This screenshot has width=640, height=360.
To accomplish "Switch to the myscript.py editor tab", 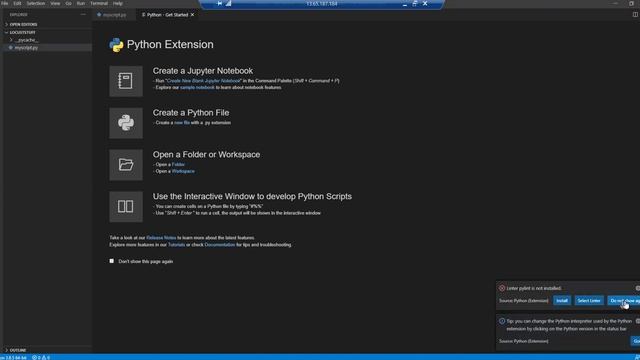I will [x=114, y=15].
